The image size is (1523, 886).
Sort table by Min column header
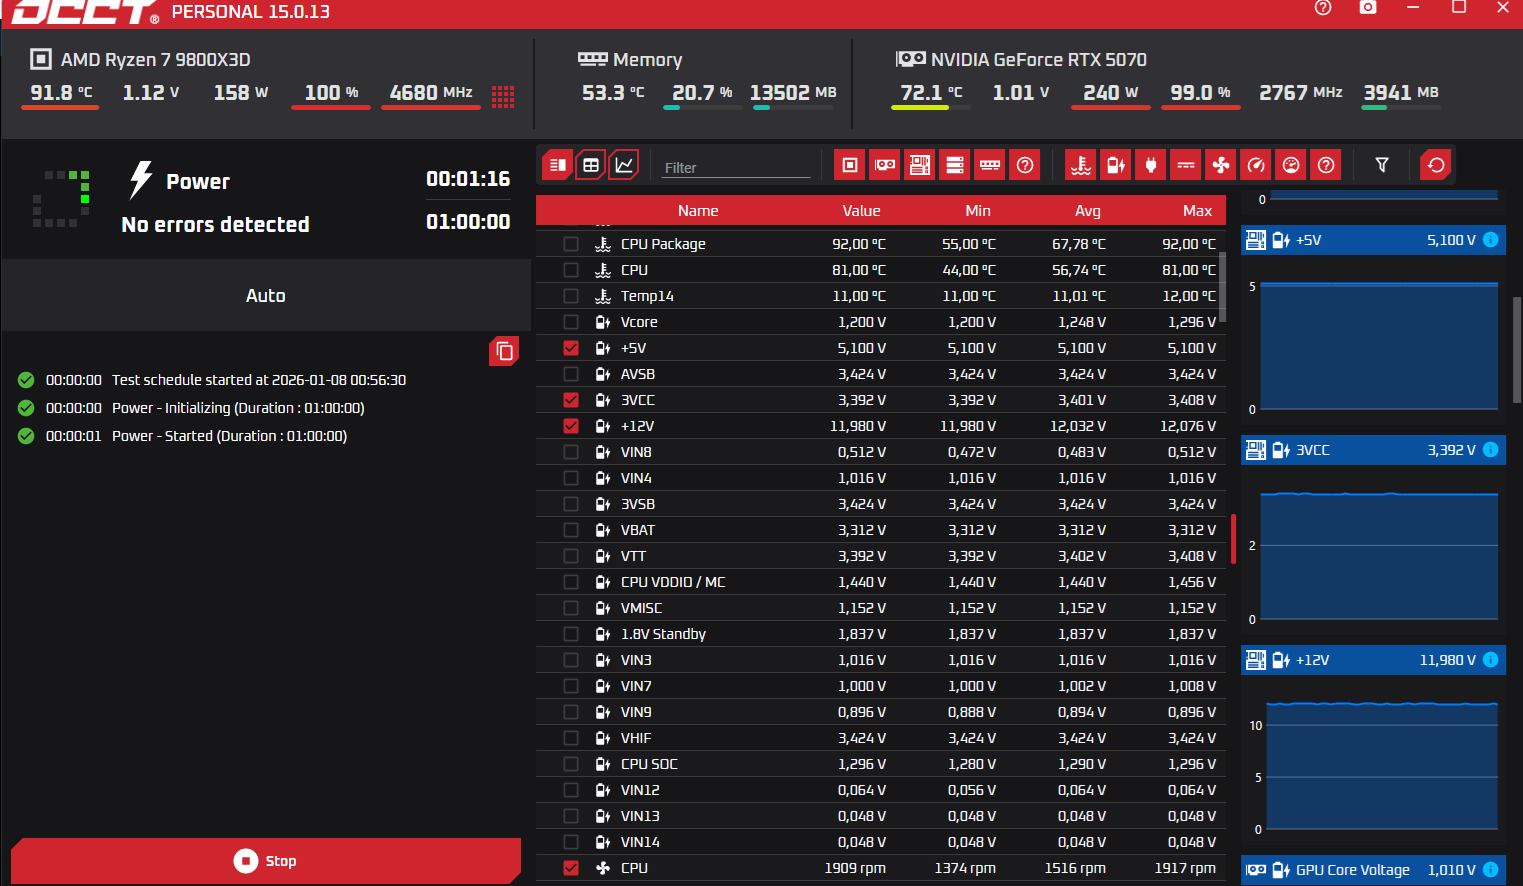(978, 211)
